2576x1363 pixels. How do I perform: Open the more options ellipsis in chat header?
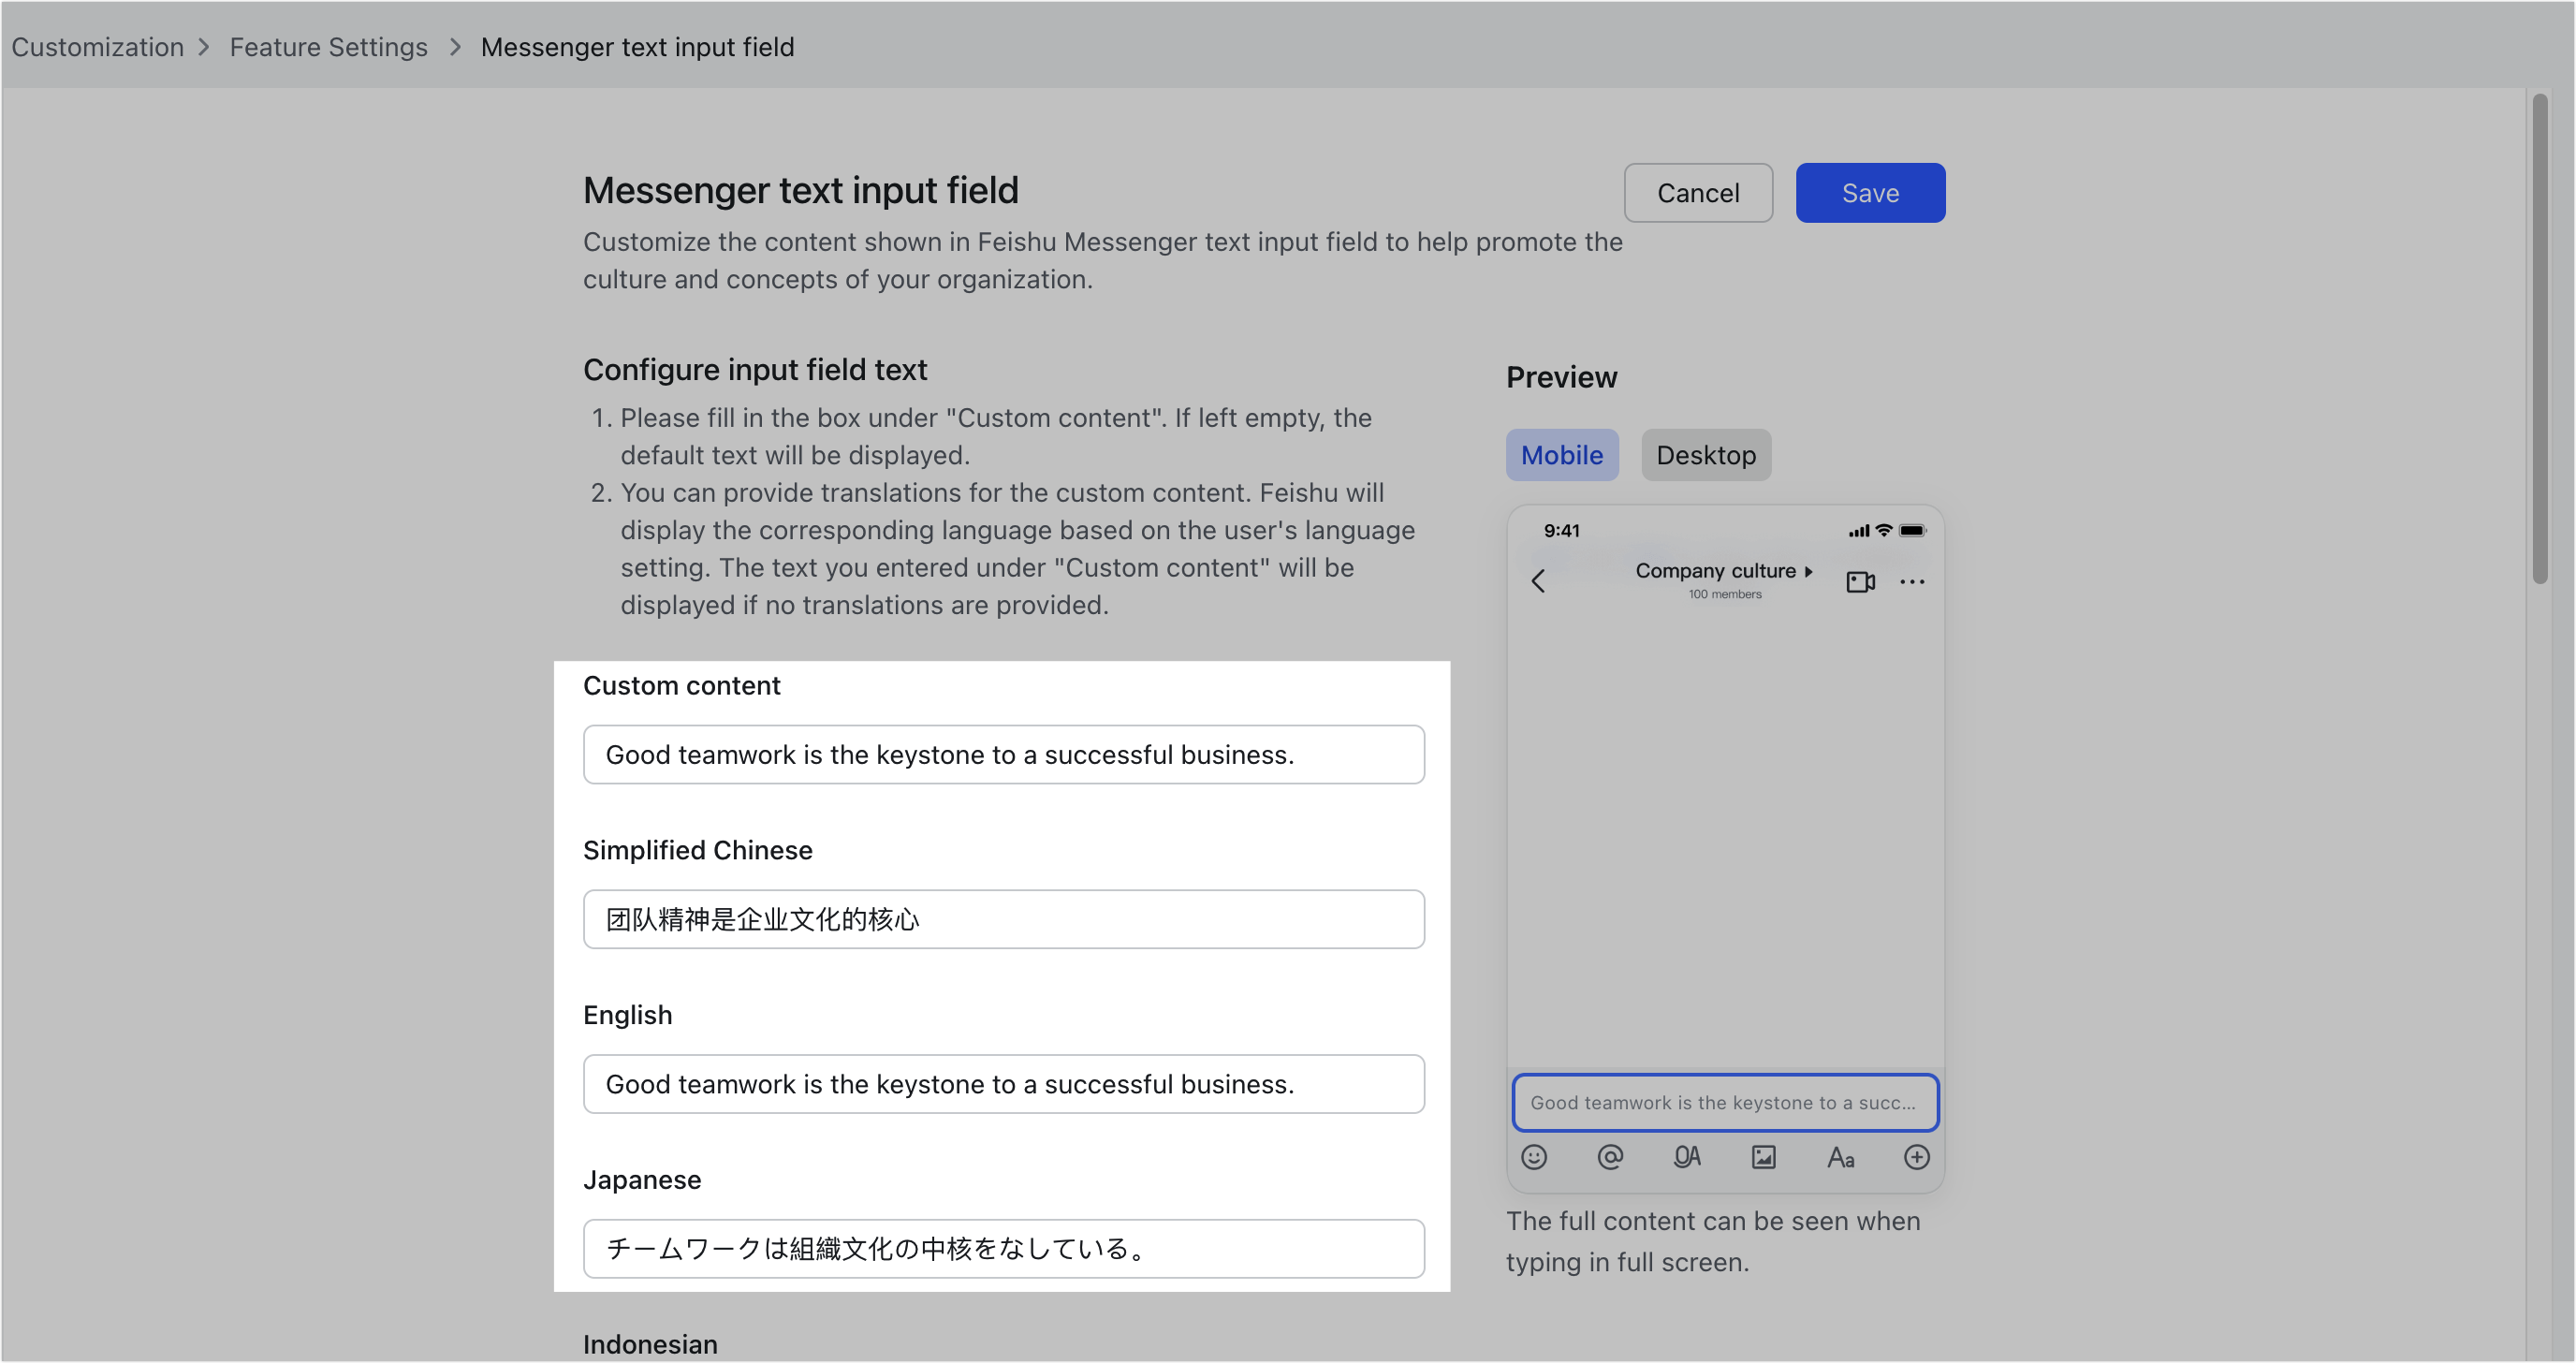click(1914, 581)
